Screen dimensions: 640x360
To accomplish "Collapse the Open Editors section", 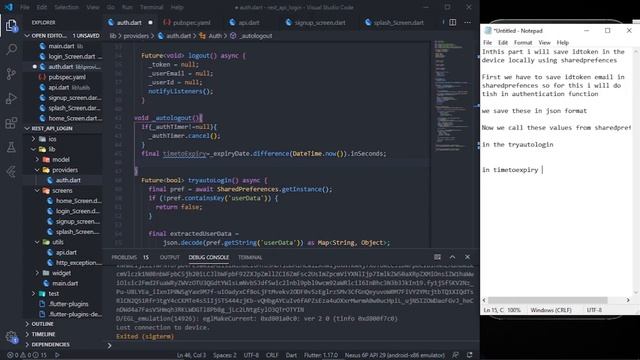I will click(x=62, y=36).
